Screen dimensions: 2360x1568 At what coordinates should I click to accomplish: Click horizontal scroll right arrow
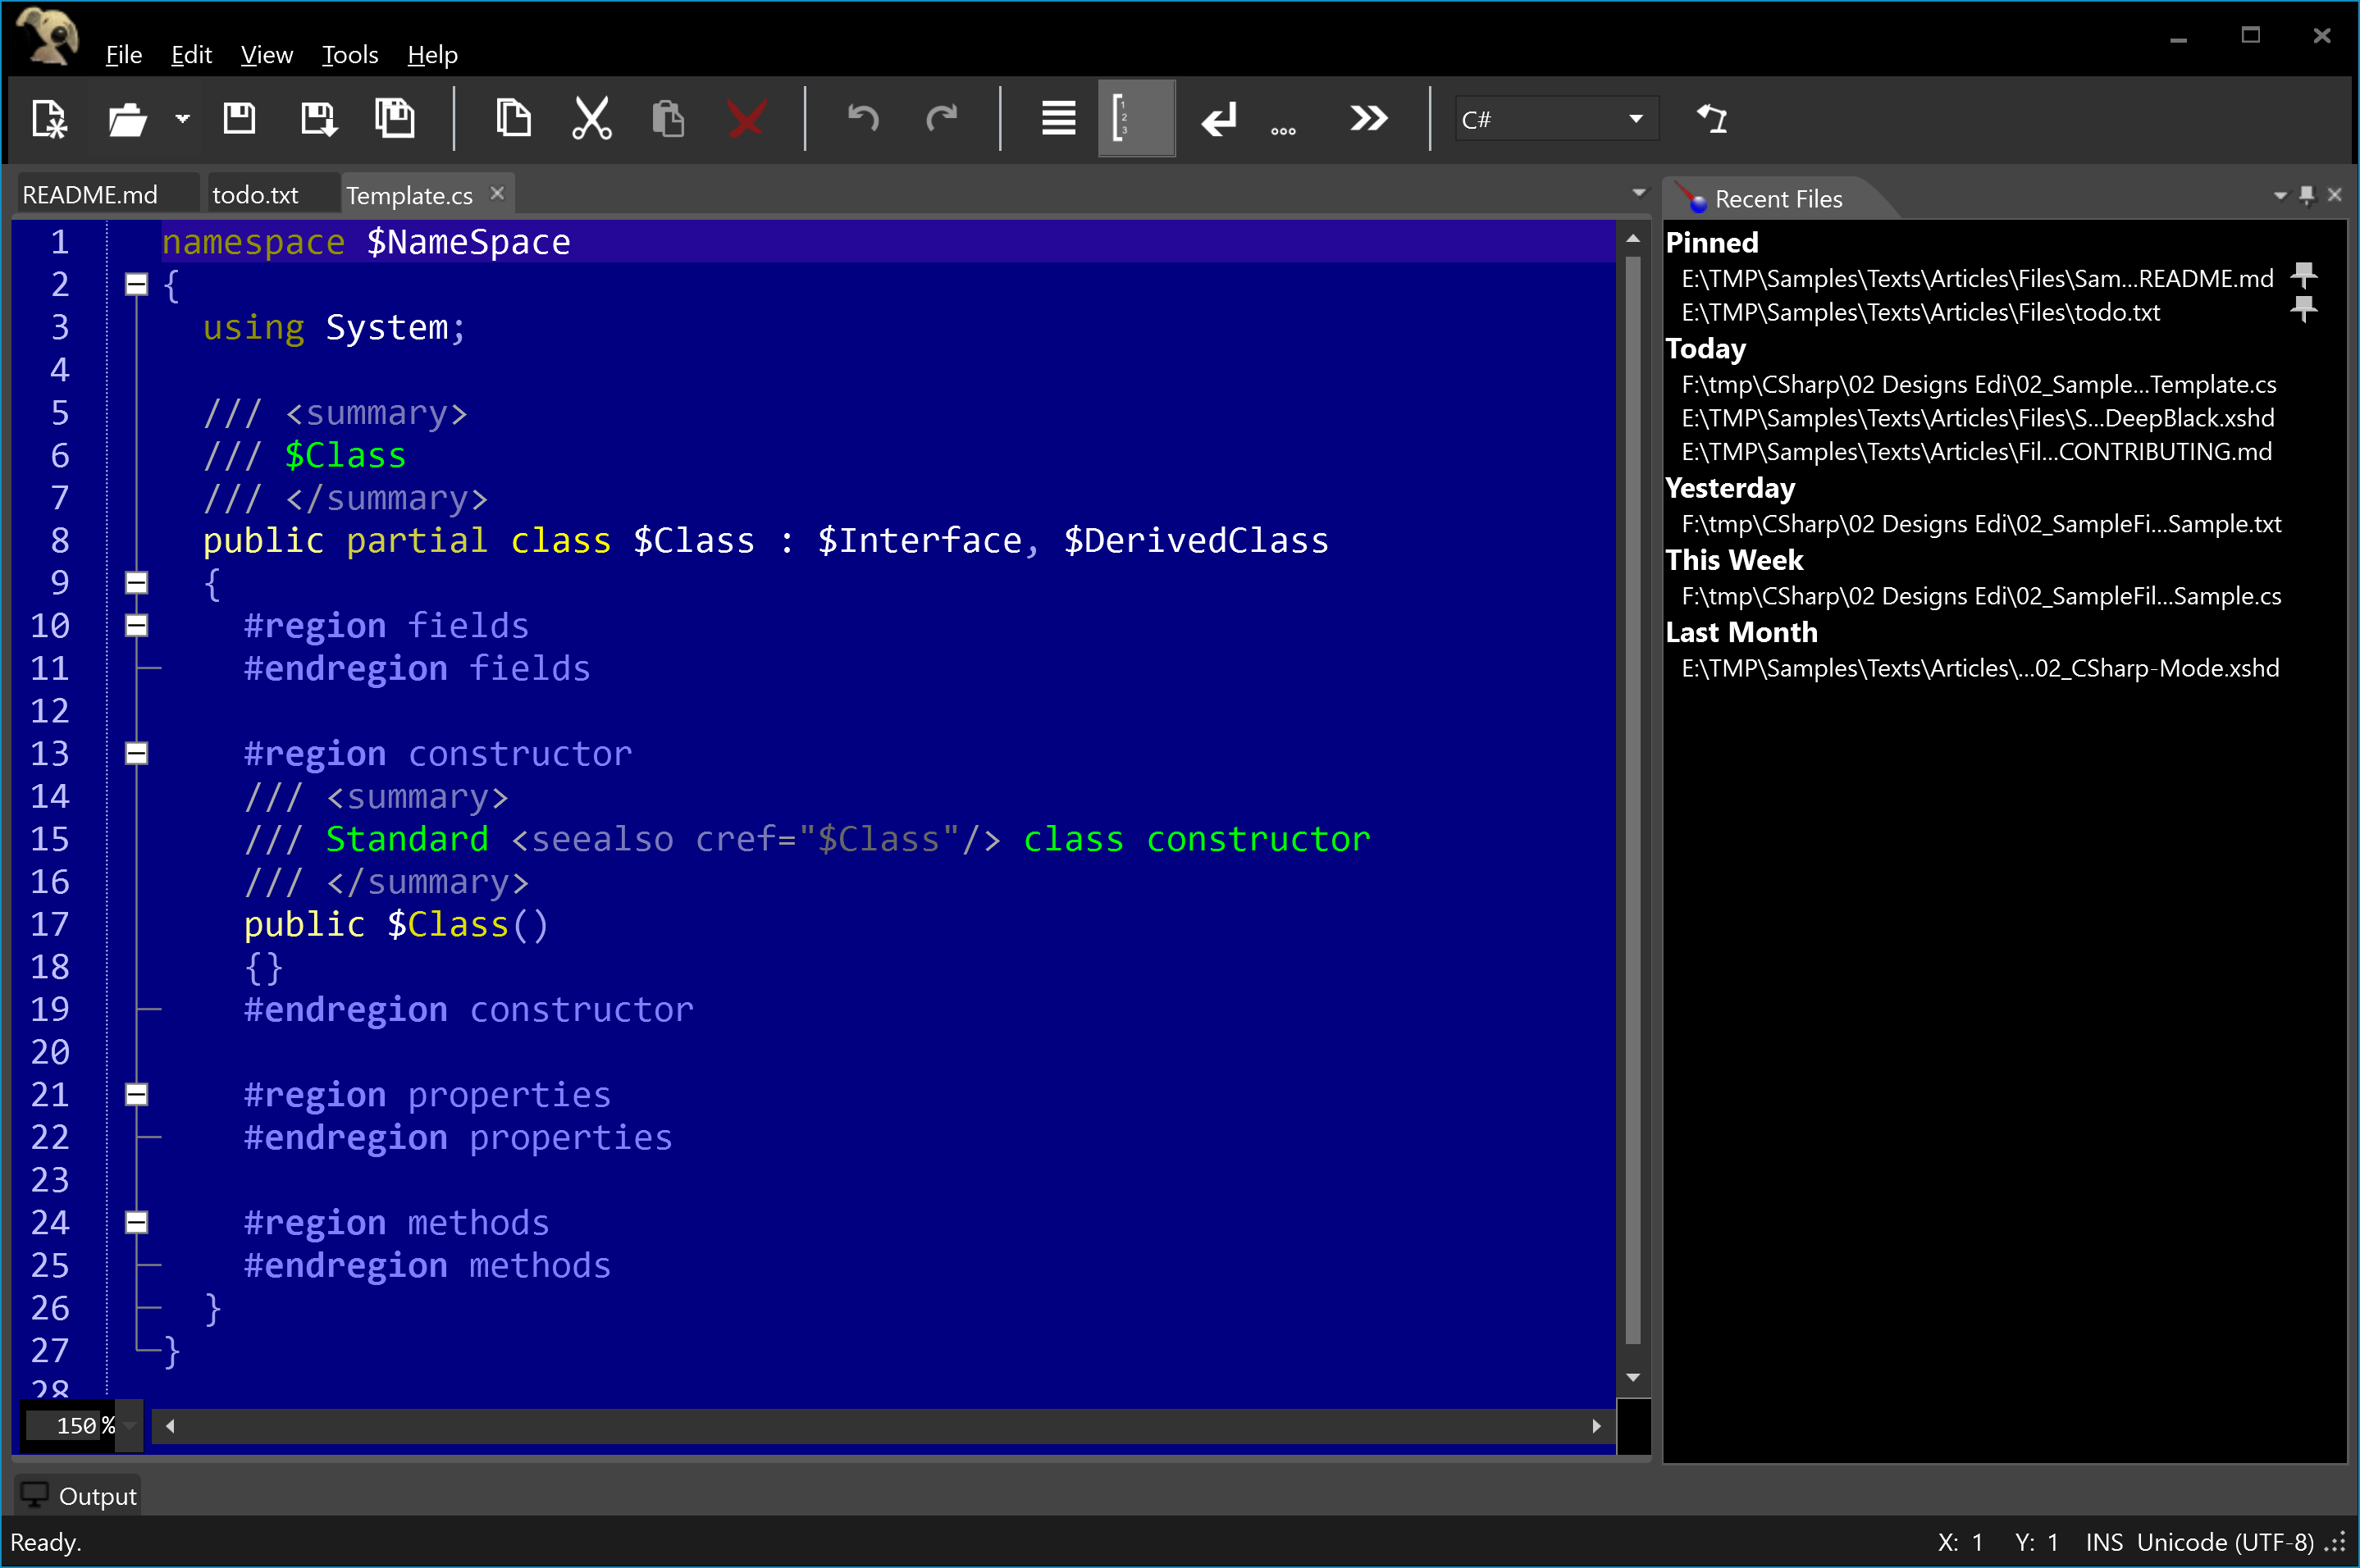coord(1596,1426)
